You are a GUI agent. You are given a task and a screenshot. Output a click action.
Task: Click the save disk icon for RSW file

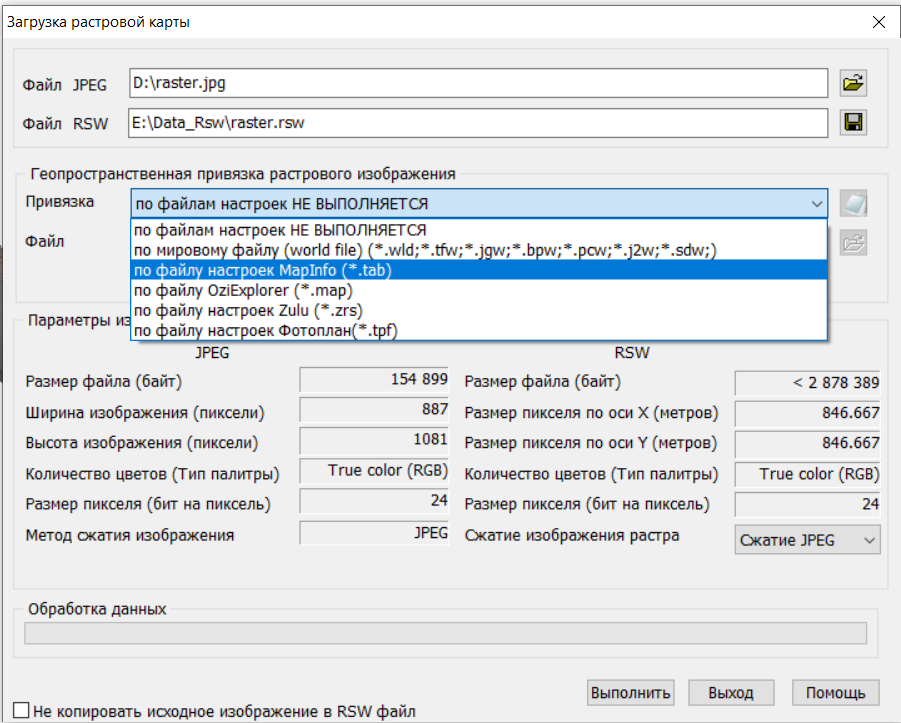pyautogui.click(x=853, y=123)
